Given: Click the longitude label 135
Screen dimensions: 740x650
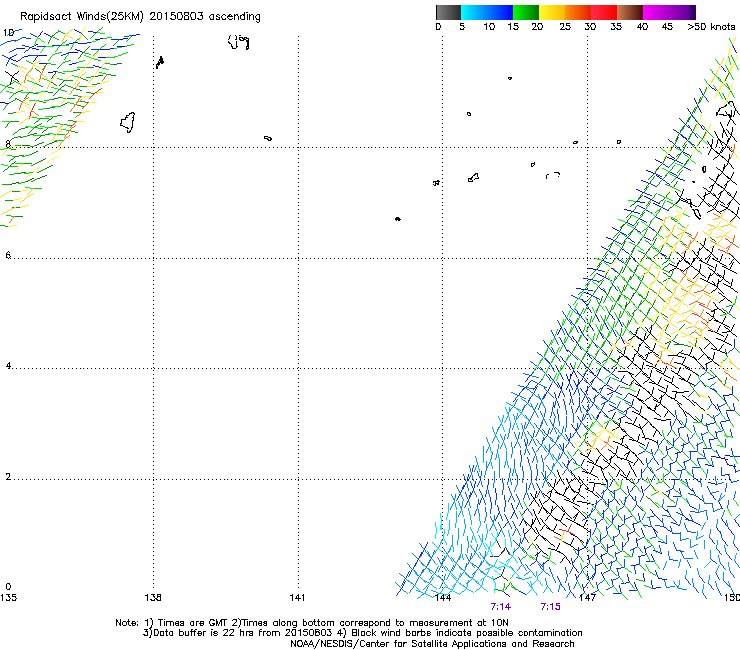Looking at the screenshot, I should (8, 598).
